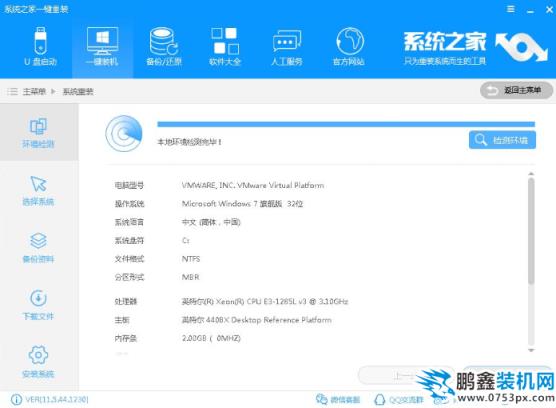This screenshot has width=556, height=408.
Task: Click the Xeon(R) CPU E3-1285L processor value
Action: point(265,302)
